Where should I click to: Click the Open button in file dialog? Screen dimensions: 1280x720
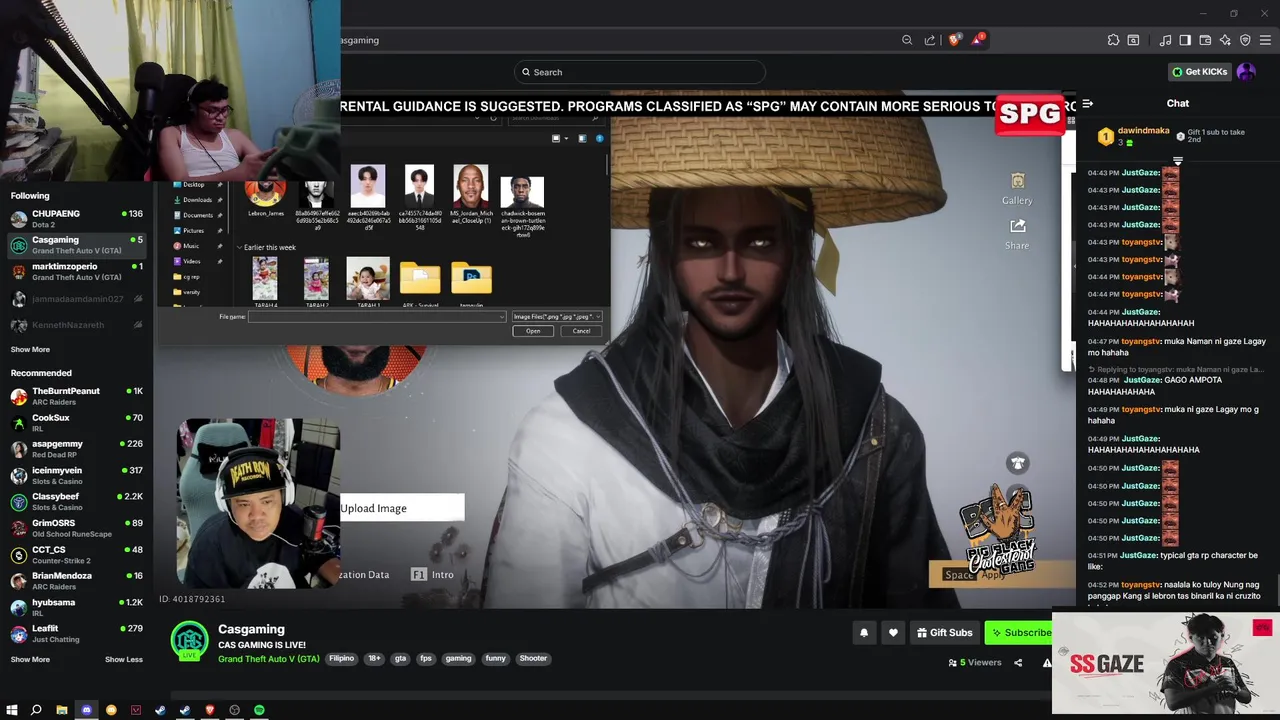533,331
